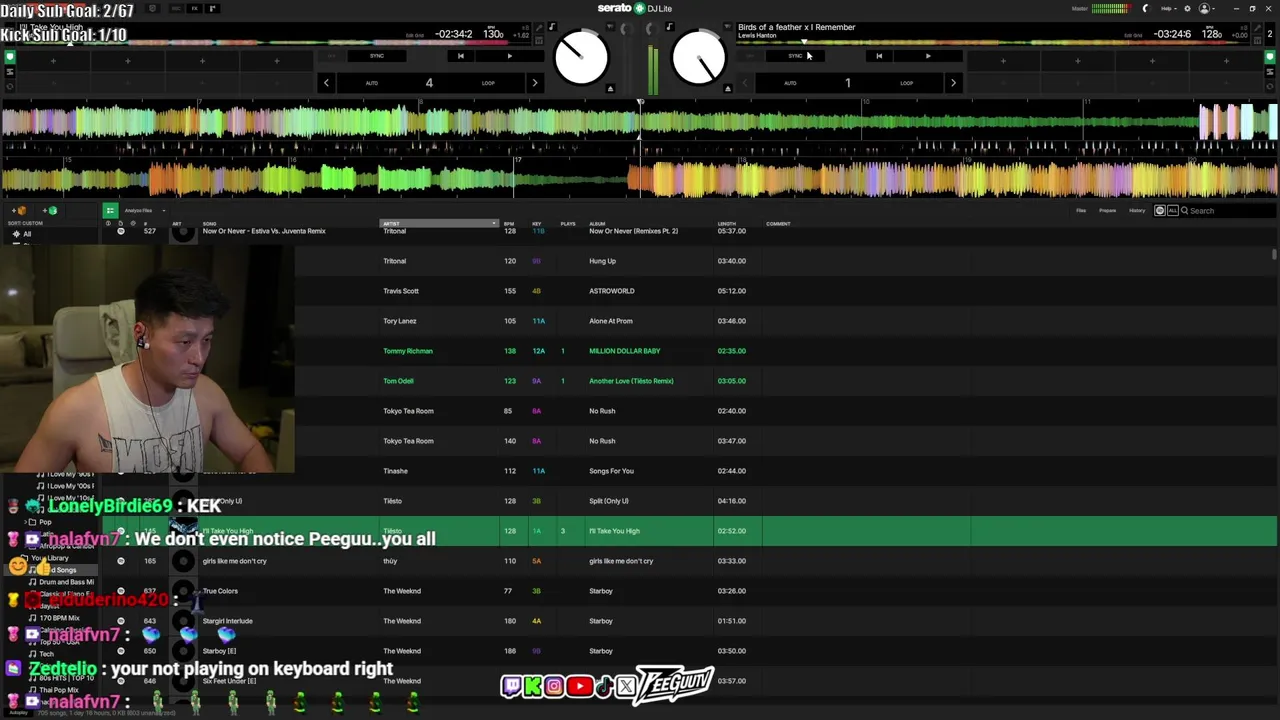Click the pencil edit icon on left deck

pyautogui.click(x=539, y=27)
